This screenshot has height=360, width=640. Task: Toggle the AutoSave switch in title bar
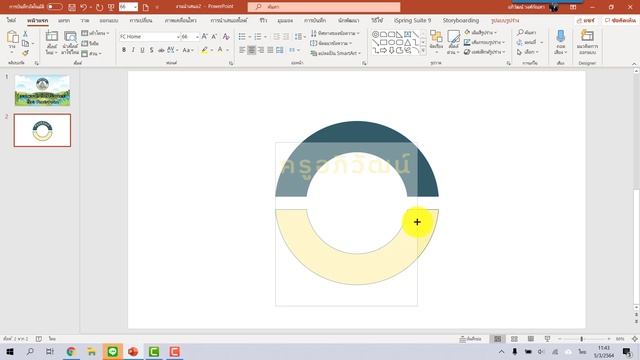55,7
